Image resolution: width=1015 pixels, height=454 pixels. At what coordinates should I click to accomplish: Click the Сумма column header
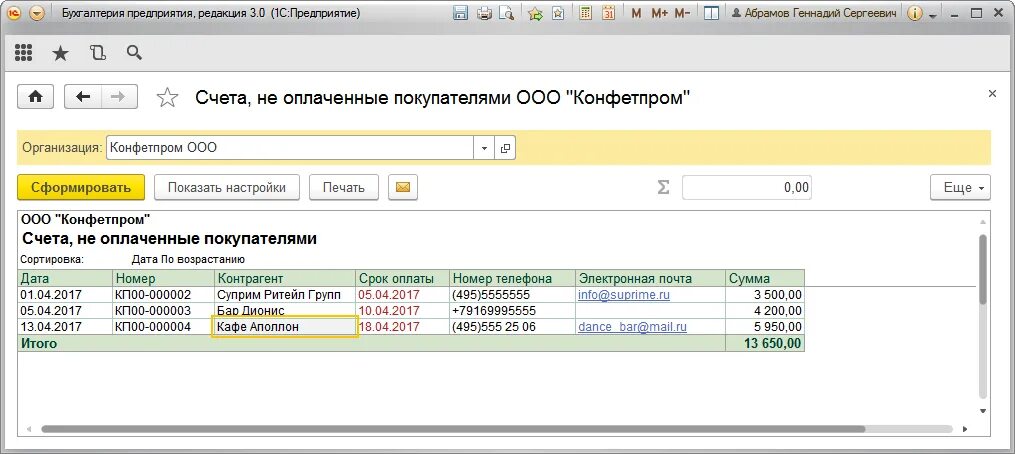point(765,278)
